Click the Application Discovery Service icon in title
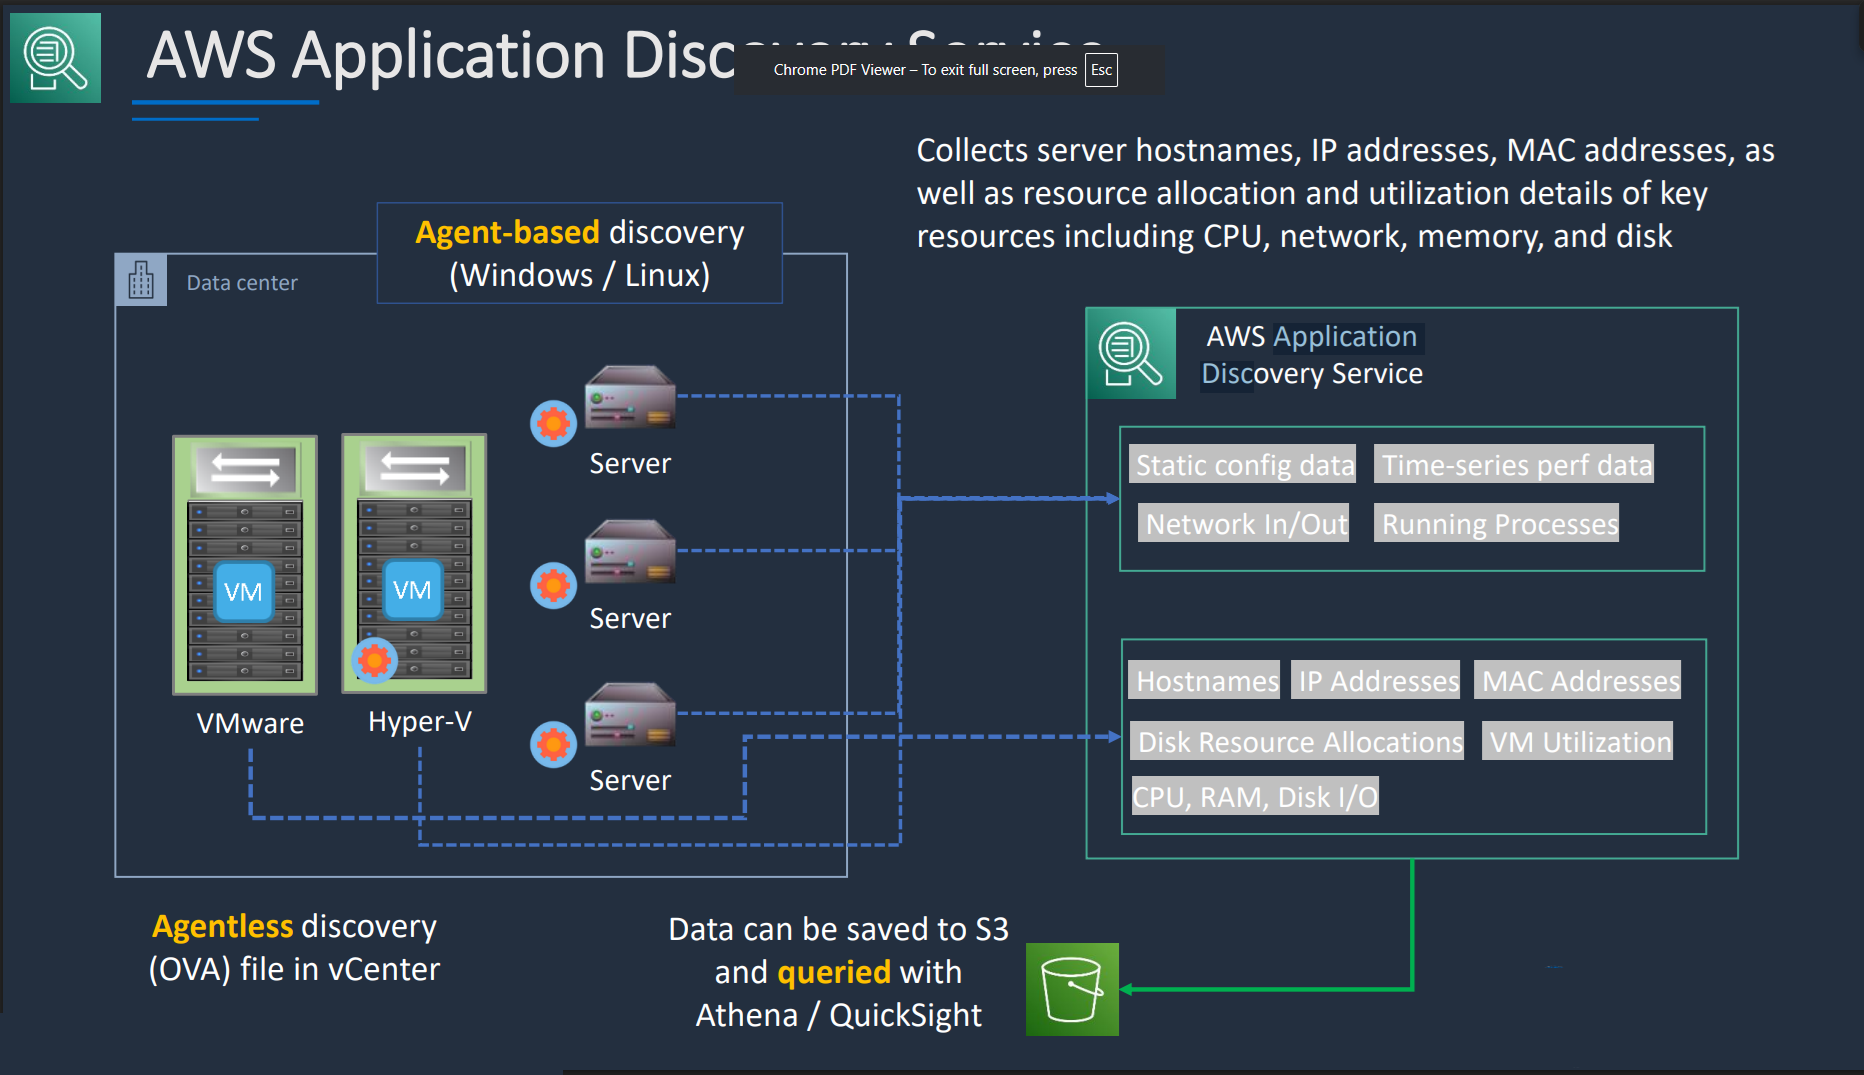The width and height of the screenshot is (1864, 1075). (55, 58)
